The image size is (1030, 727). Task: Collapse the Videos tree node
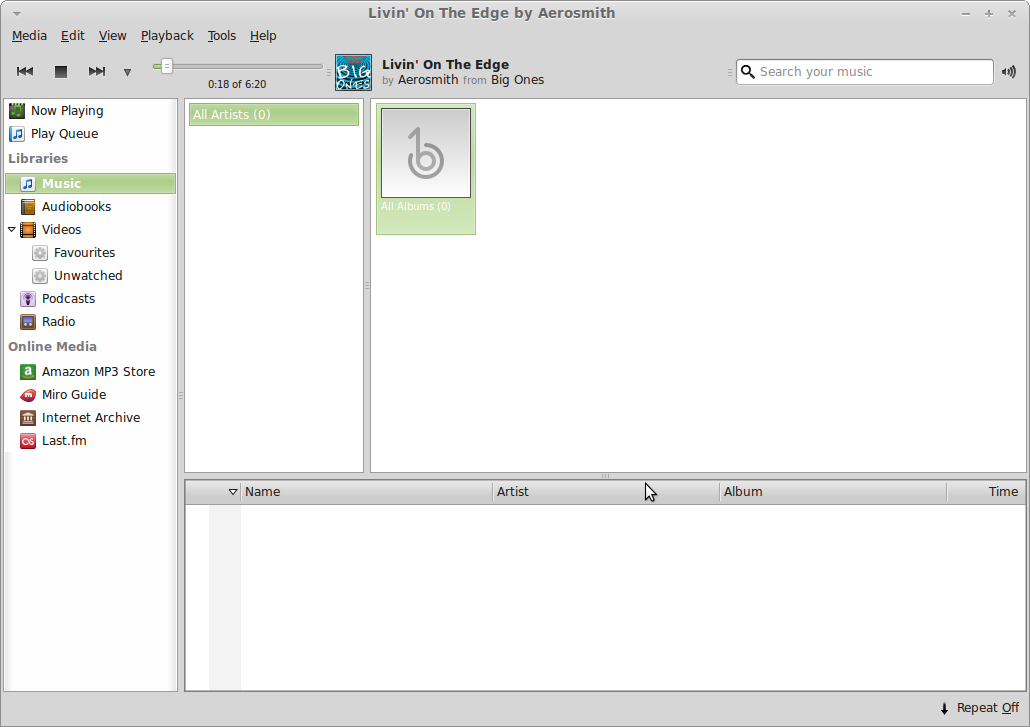coord(12,230)
